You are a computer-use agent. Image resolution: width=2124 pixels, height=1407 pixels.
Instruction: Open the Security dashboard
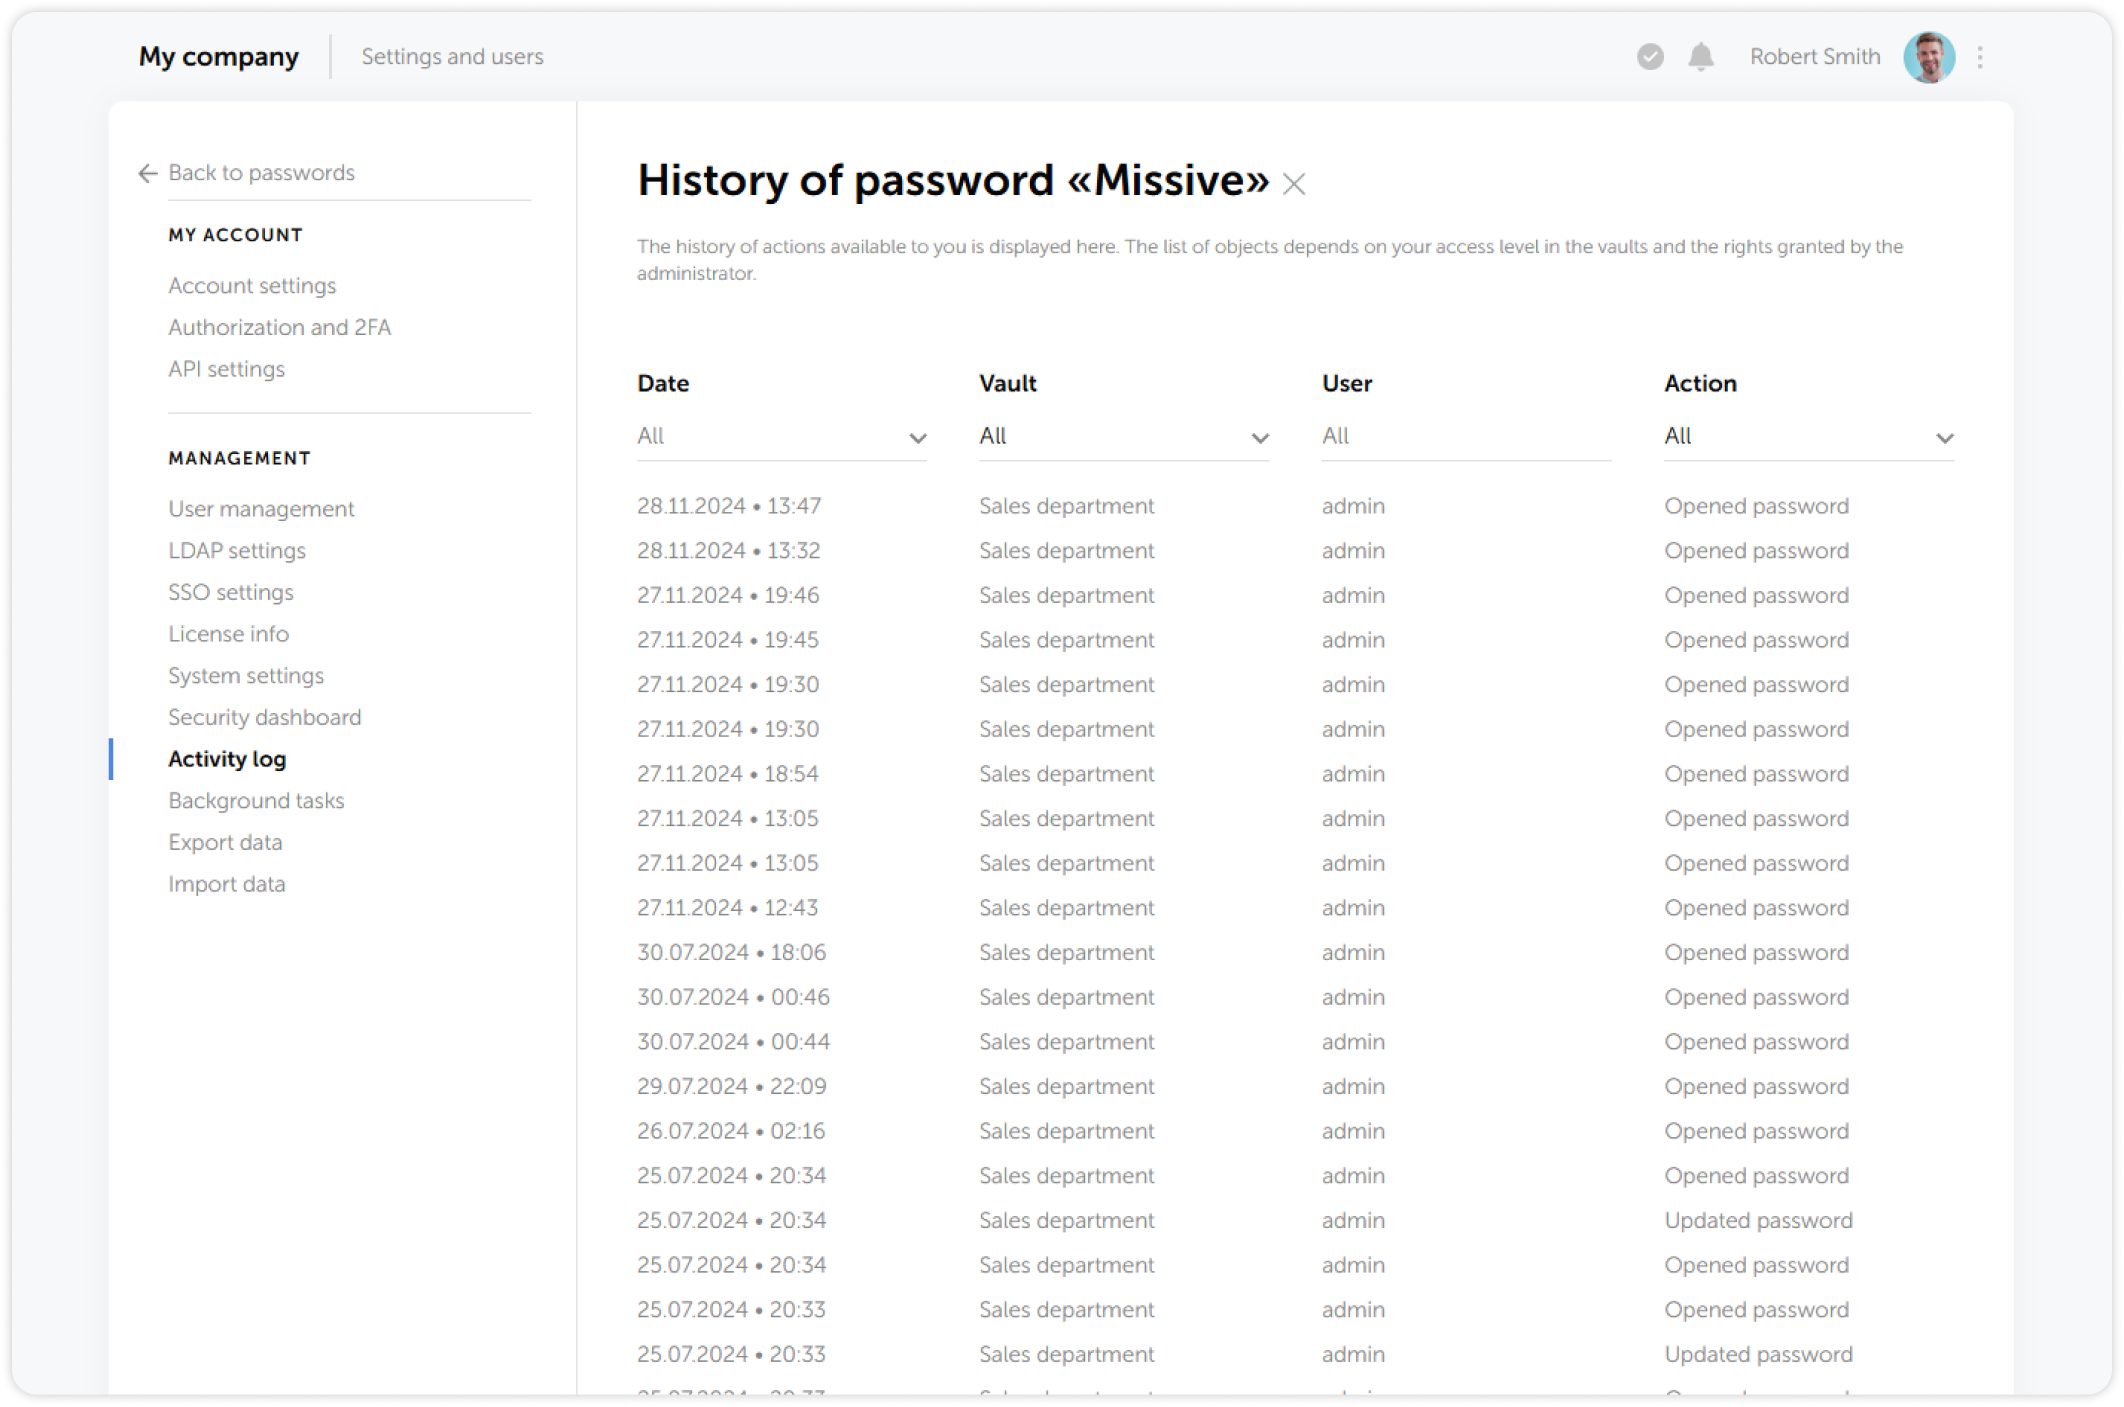pos(264,717)
